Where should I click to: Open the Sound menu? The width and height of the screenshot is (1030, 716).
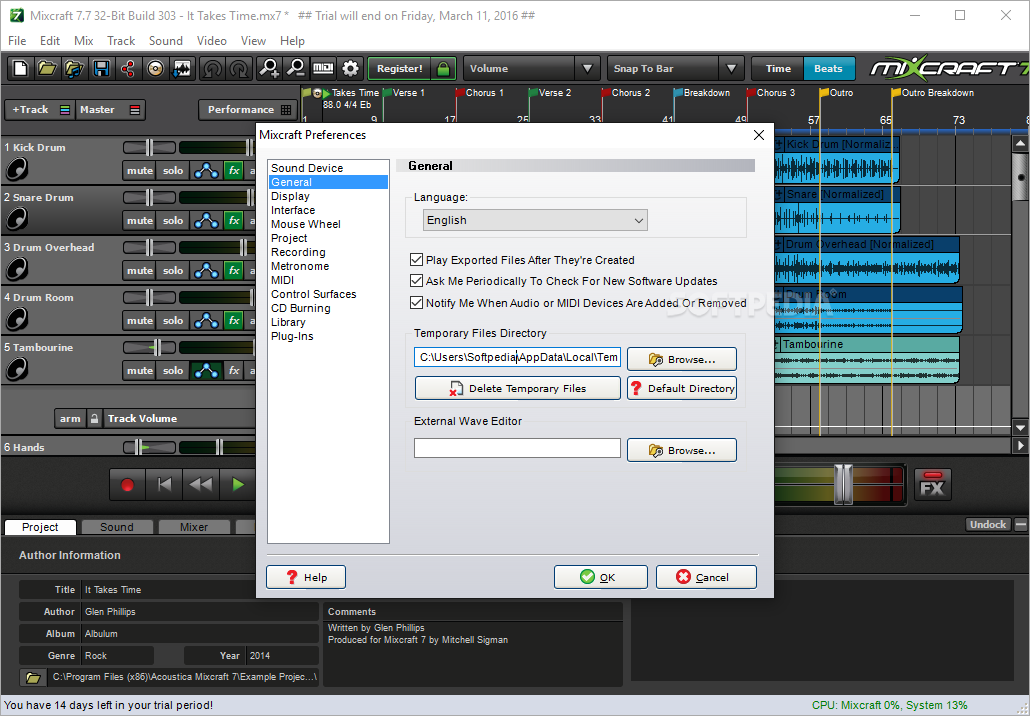(166, 41)
